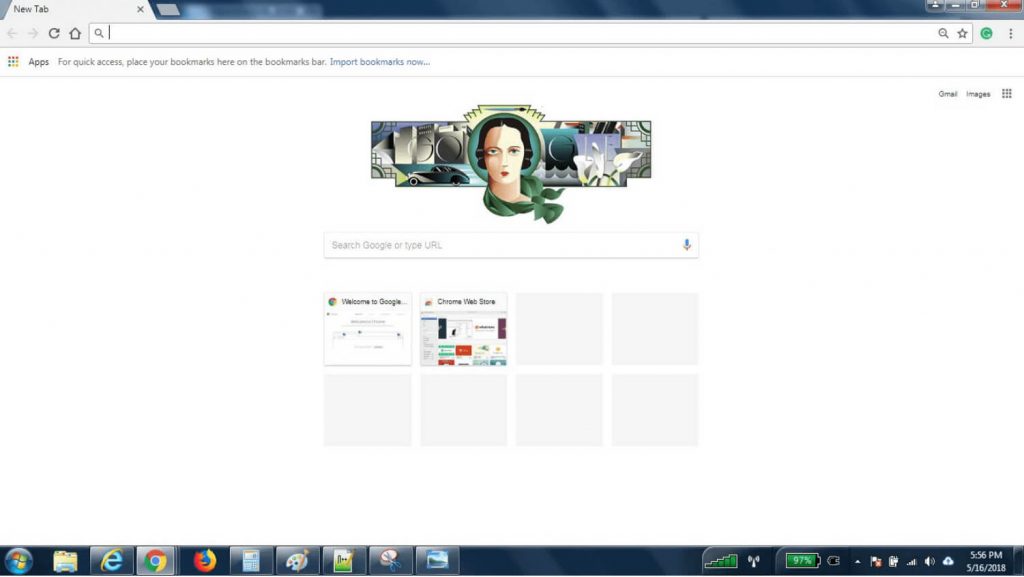Viewport: 1024px width, 577px height.
Task: Open the zoom magnifier icon in address bar
Action: tap(943, 33)
